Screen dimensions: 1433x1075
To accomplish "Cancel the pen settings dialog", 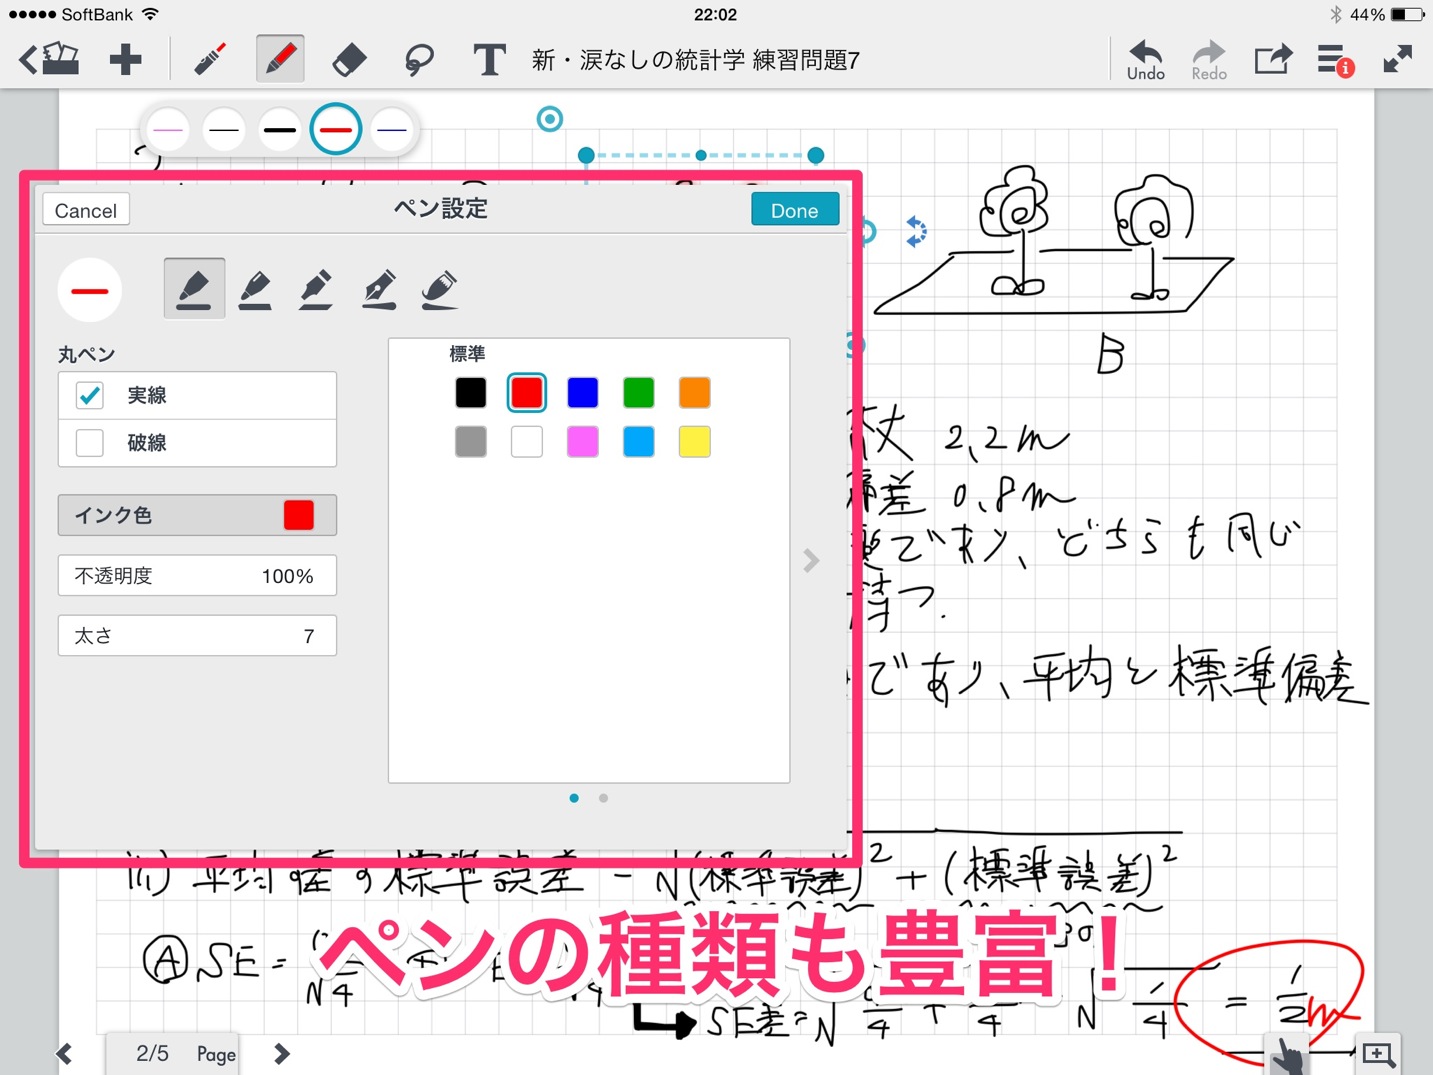I will coord(86,210).
